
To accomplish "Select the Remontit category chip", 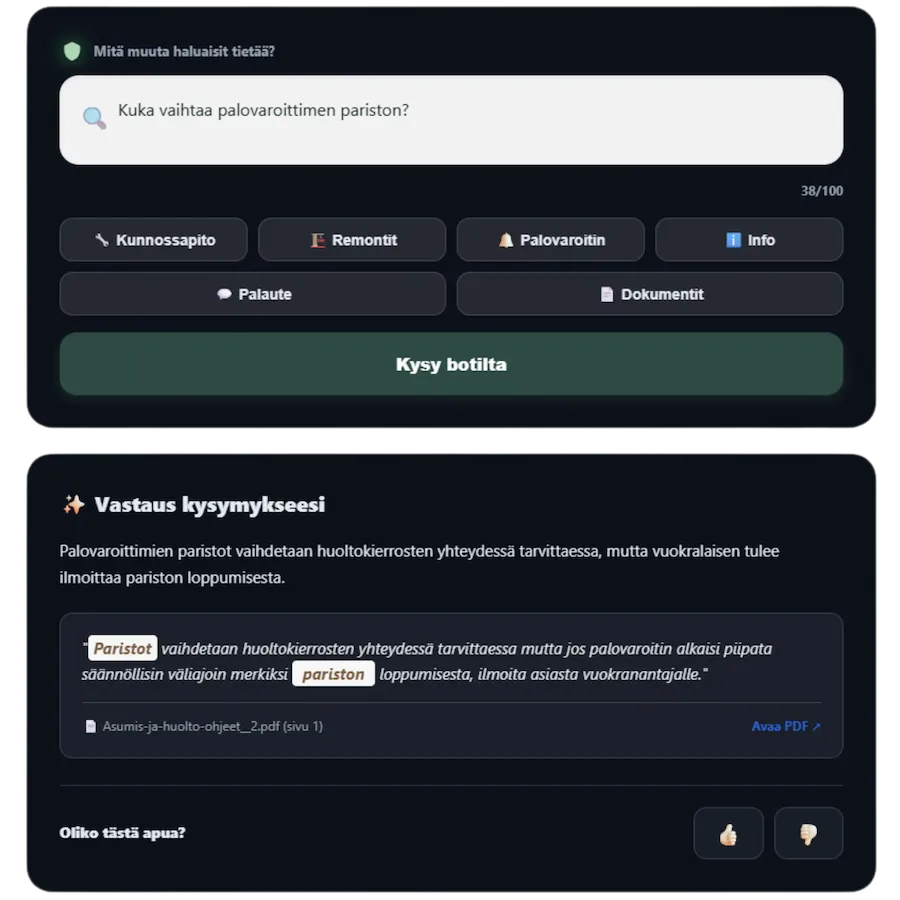I will 352,240.
